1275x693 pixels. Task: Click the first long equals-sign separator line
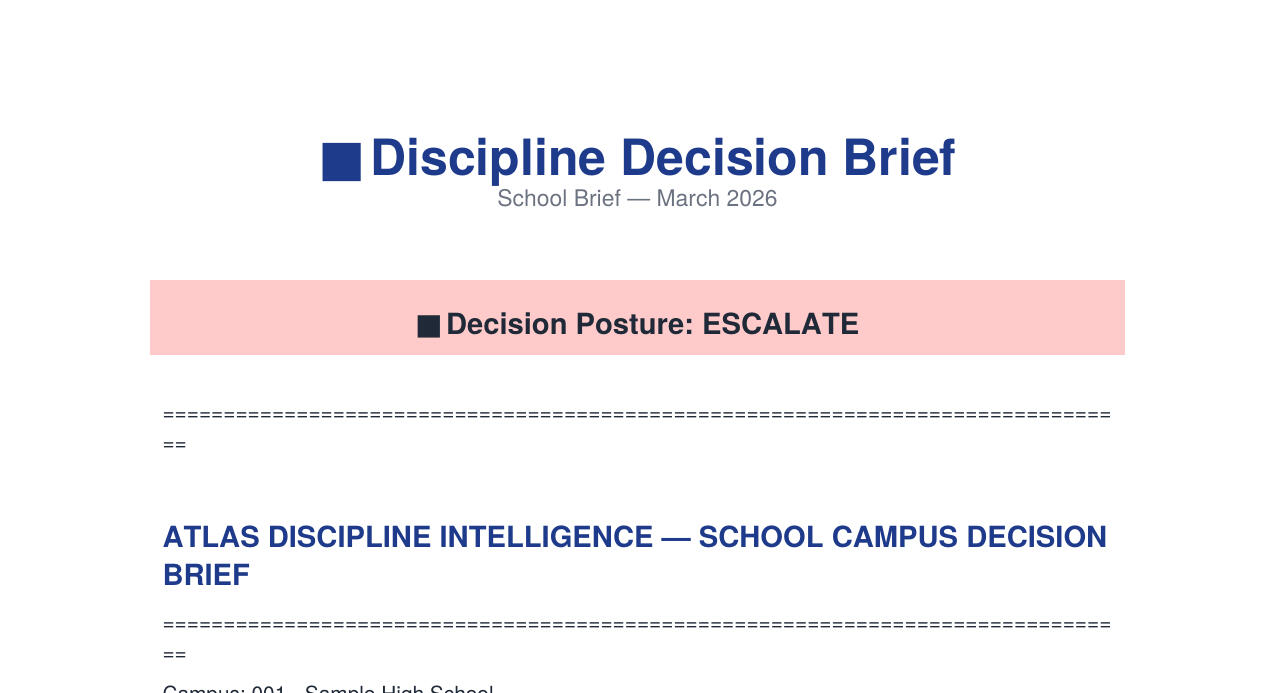click(636, 414)
